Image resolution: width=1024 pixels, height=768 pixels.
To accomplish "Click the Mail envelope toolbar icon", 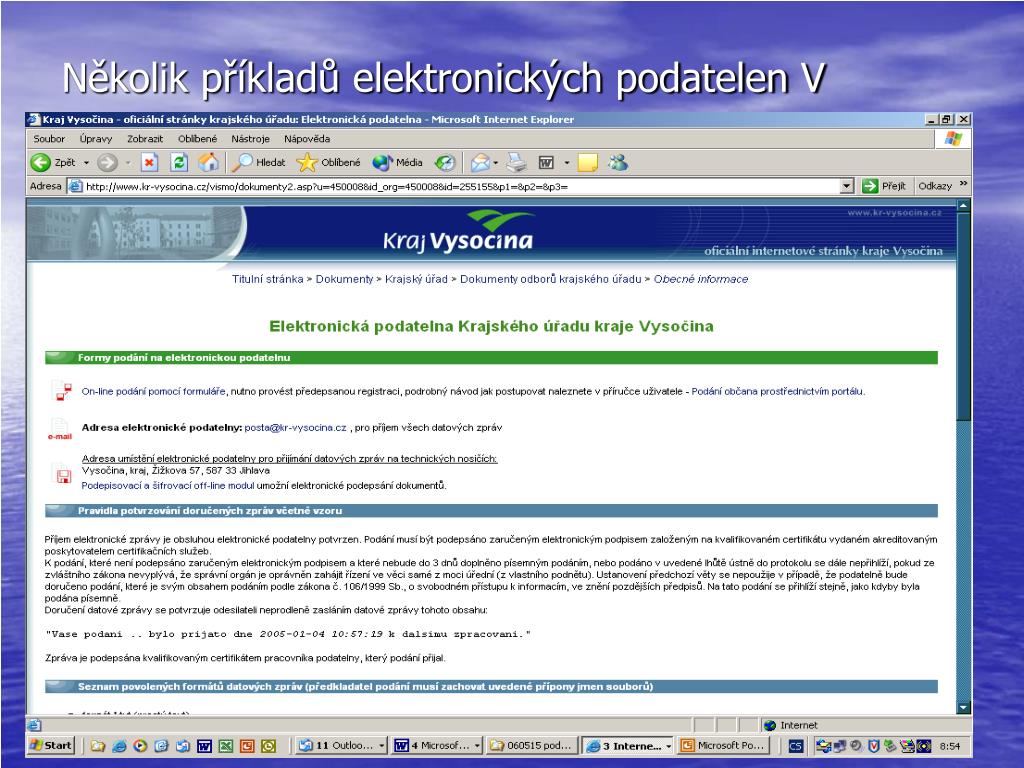I will pyautogui.click(x=480, y=163).
